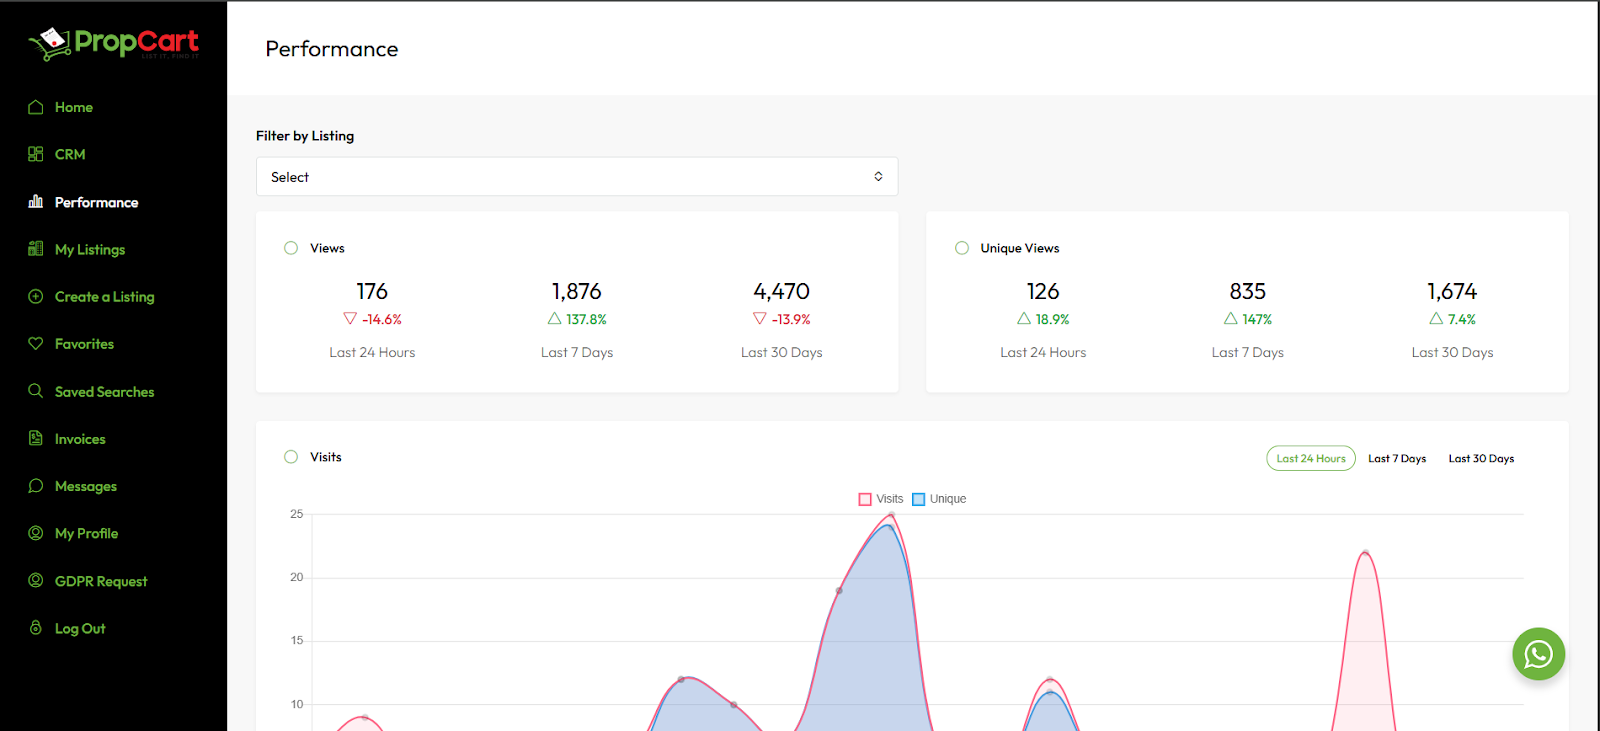Click the 1,876 views value

click(x=577, y=291)
